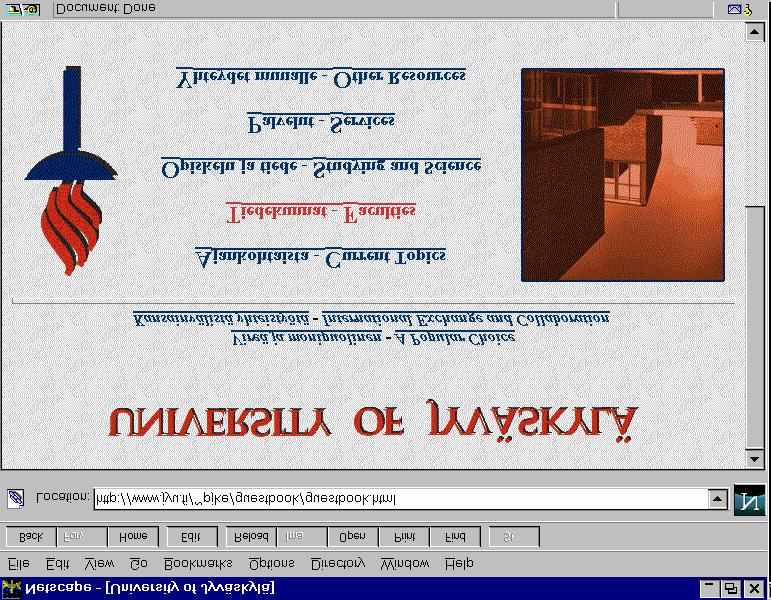Click inside the Location URL field
The image size is (771, 600).
(x=401, y=499)
